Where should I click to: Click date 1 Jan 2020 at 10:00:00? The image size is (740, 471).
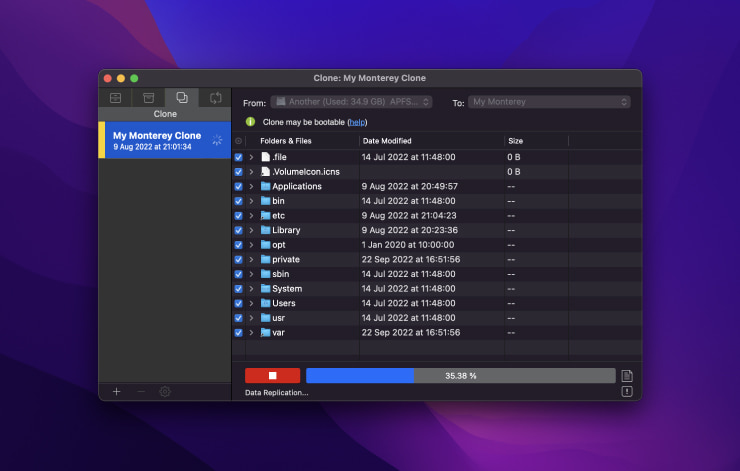click(x=408, y=245)
